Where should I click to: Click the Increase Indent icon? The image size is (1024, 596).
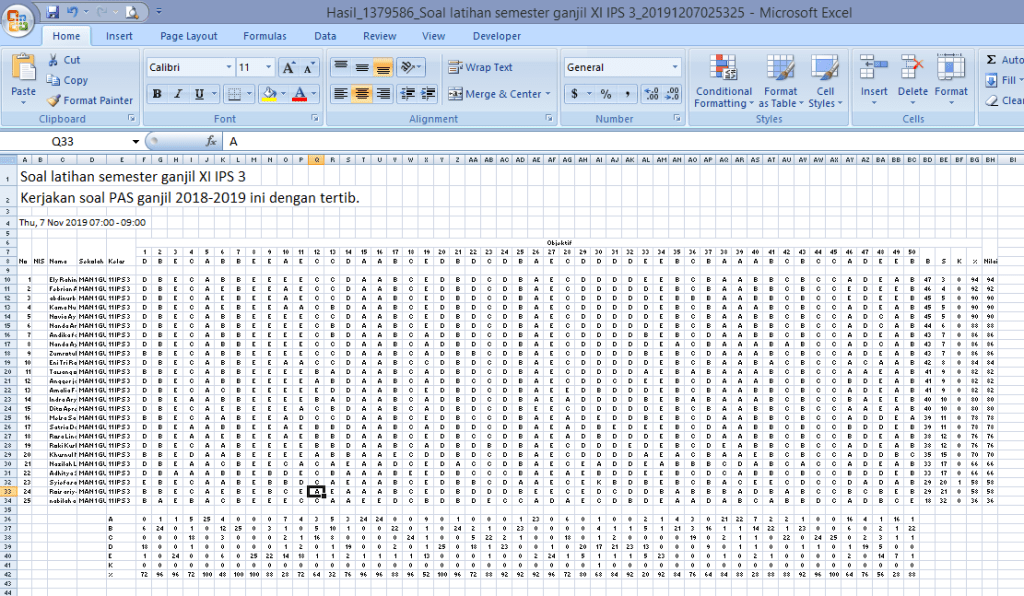432,94
